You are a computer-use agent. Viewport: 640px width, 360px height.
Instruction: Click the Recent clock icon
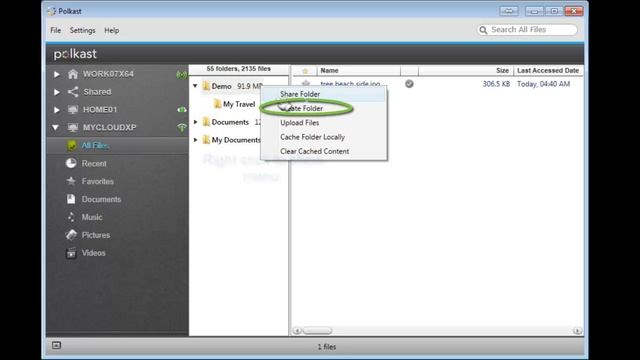point(71,163)
